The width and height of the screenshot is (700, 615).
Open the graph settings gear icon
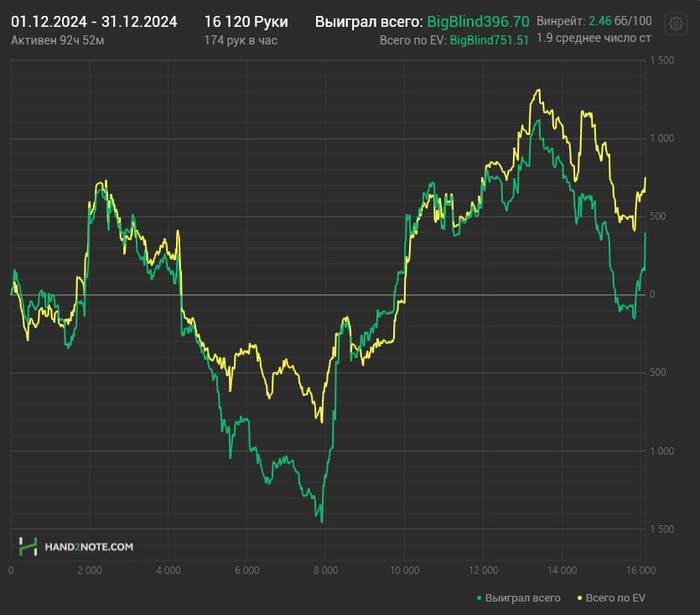point(676,23)
